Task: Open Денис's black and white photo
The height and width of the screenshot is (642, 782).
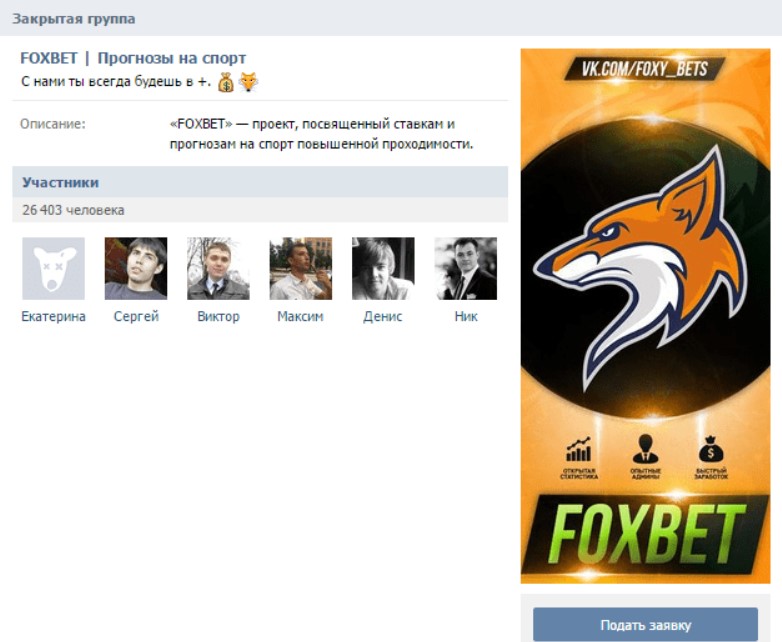Action: (383, 268)
